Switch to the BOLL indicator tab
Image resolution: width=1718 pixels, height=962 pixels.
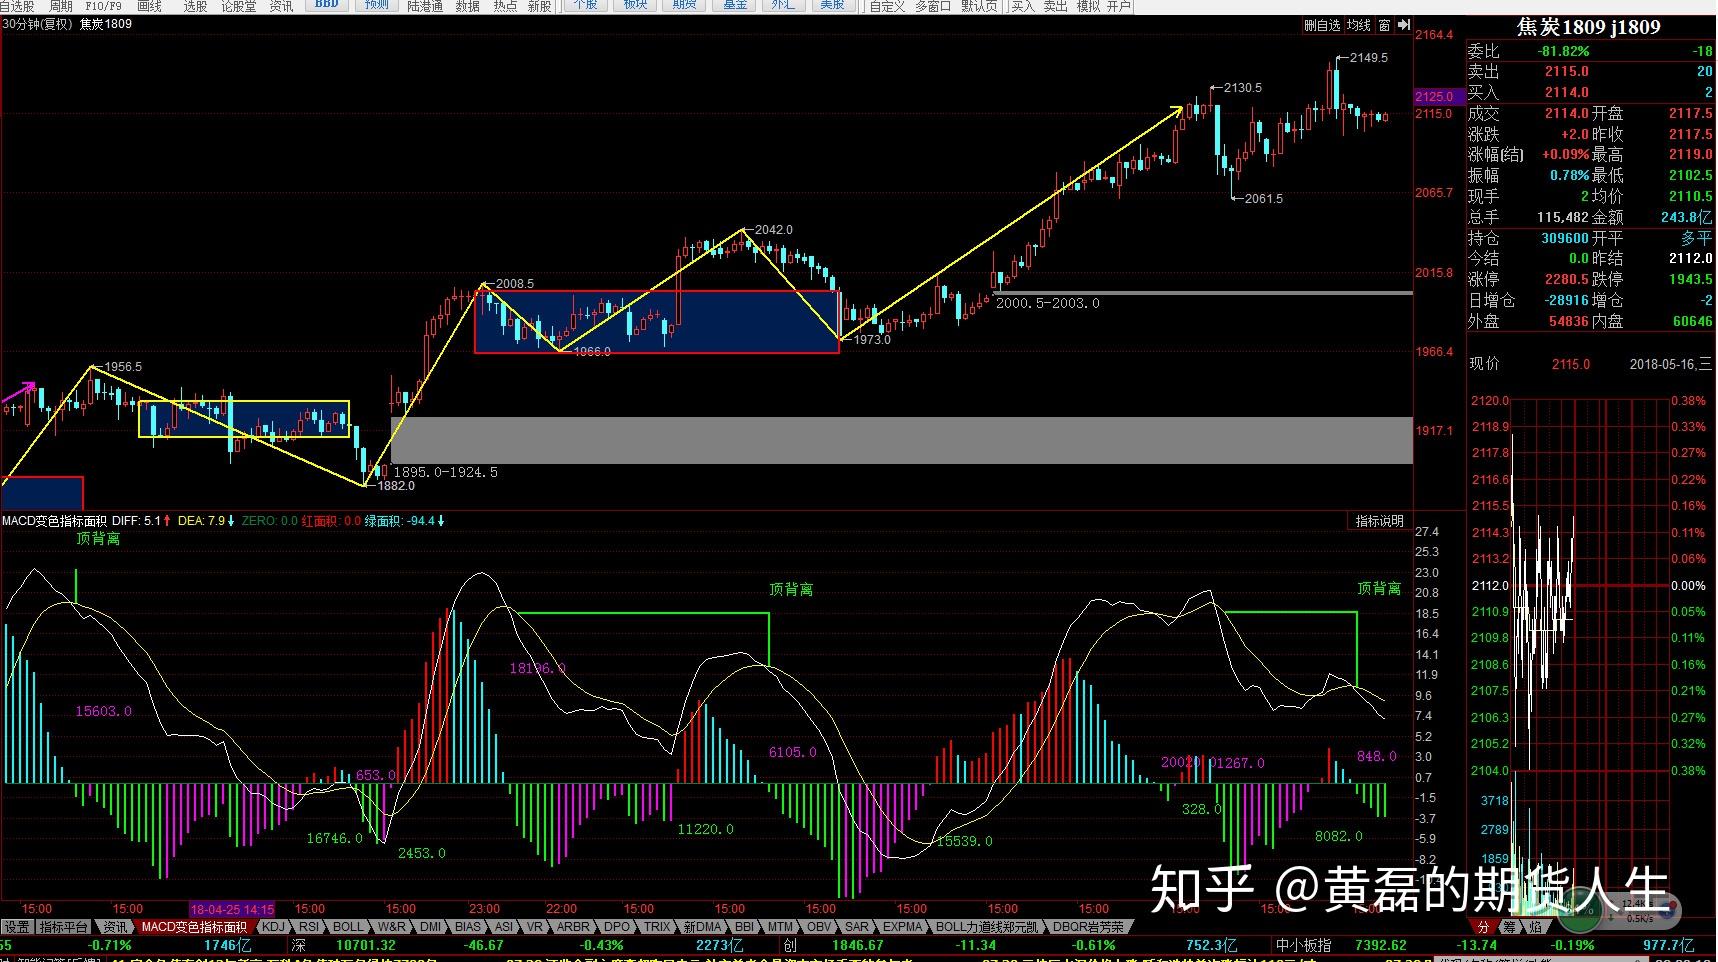click(348, 927)
